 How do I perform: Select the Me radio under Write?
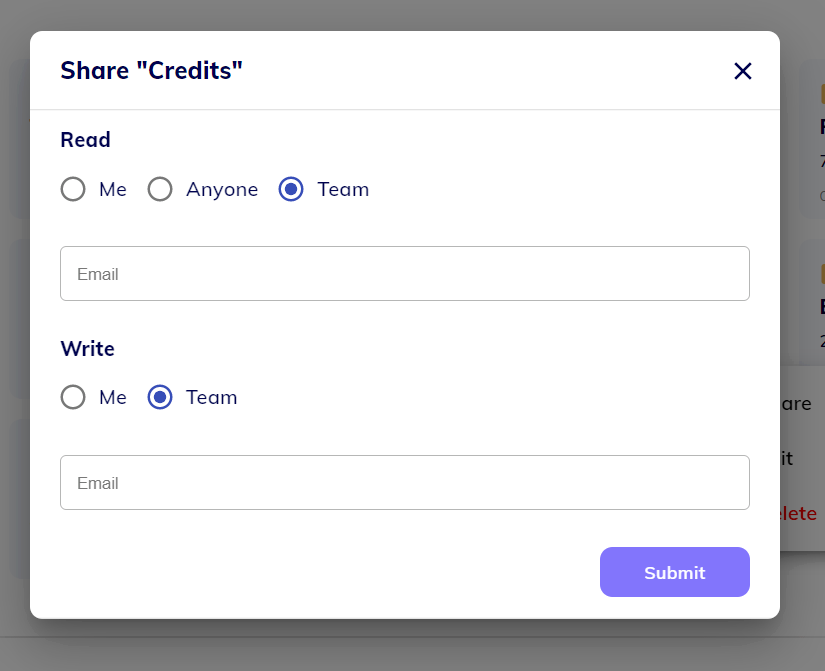73,397
